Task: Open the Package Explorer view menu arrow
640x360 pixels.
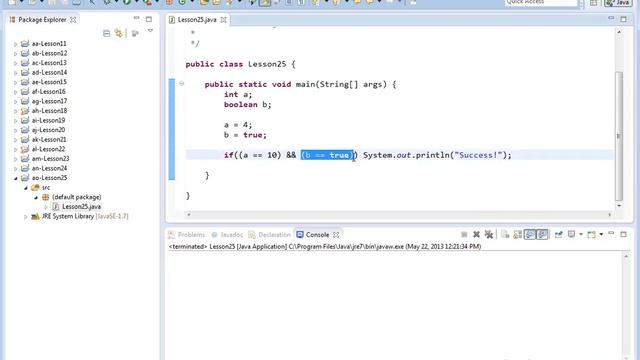Action: [x=150, y=31]
